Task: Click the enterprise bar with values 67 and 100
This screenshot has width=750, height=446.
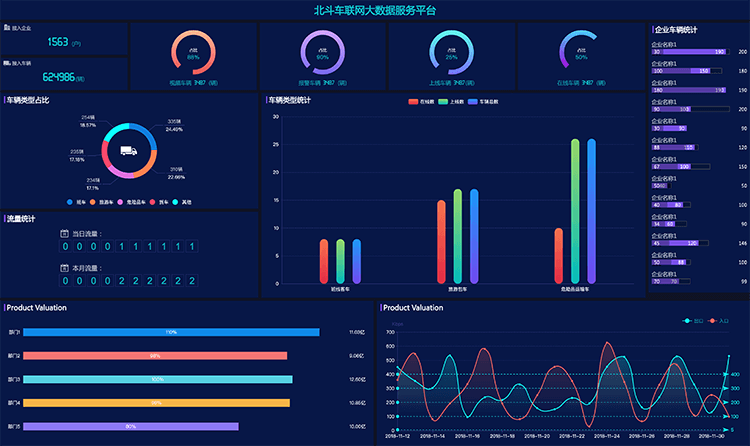Action: 681,167
